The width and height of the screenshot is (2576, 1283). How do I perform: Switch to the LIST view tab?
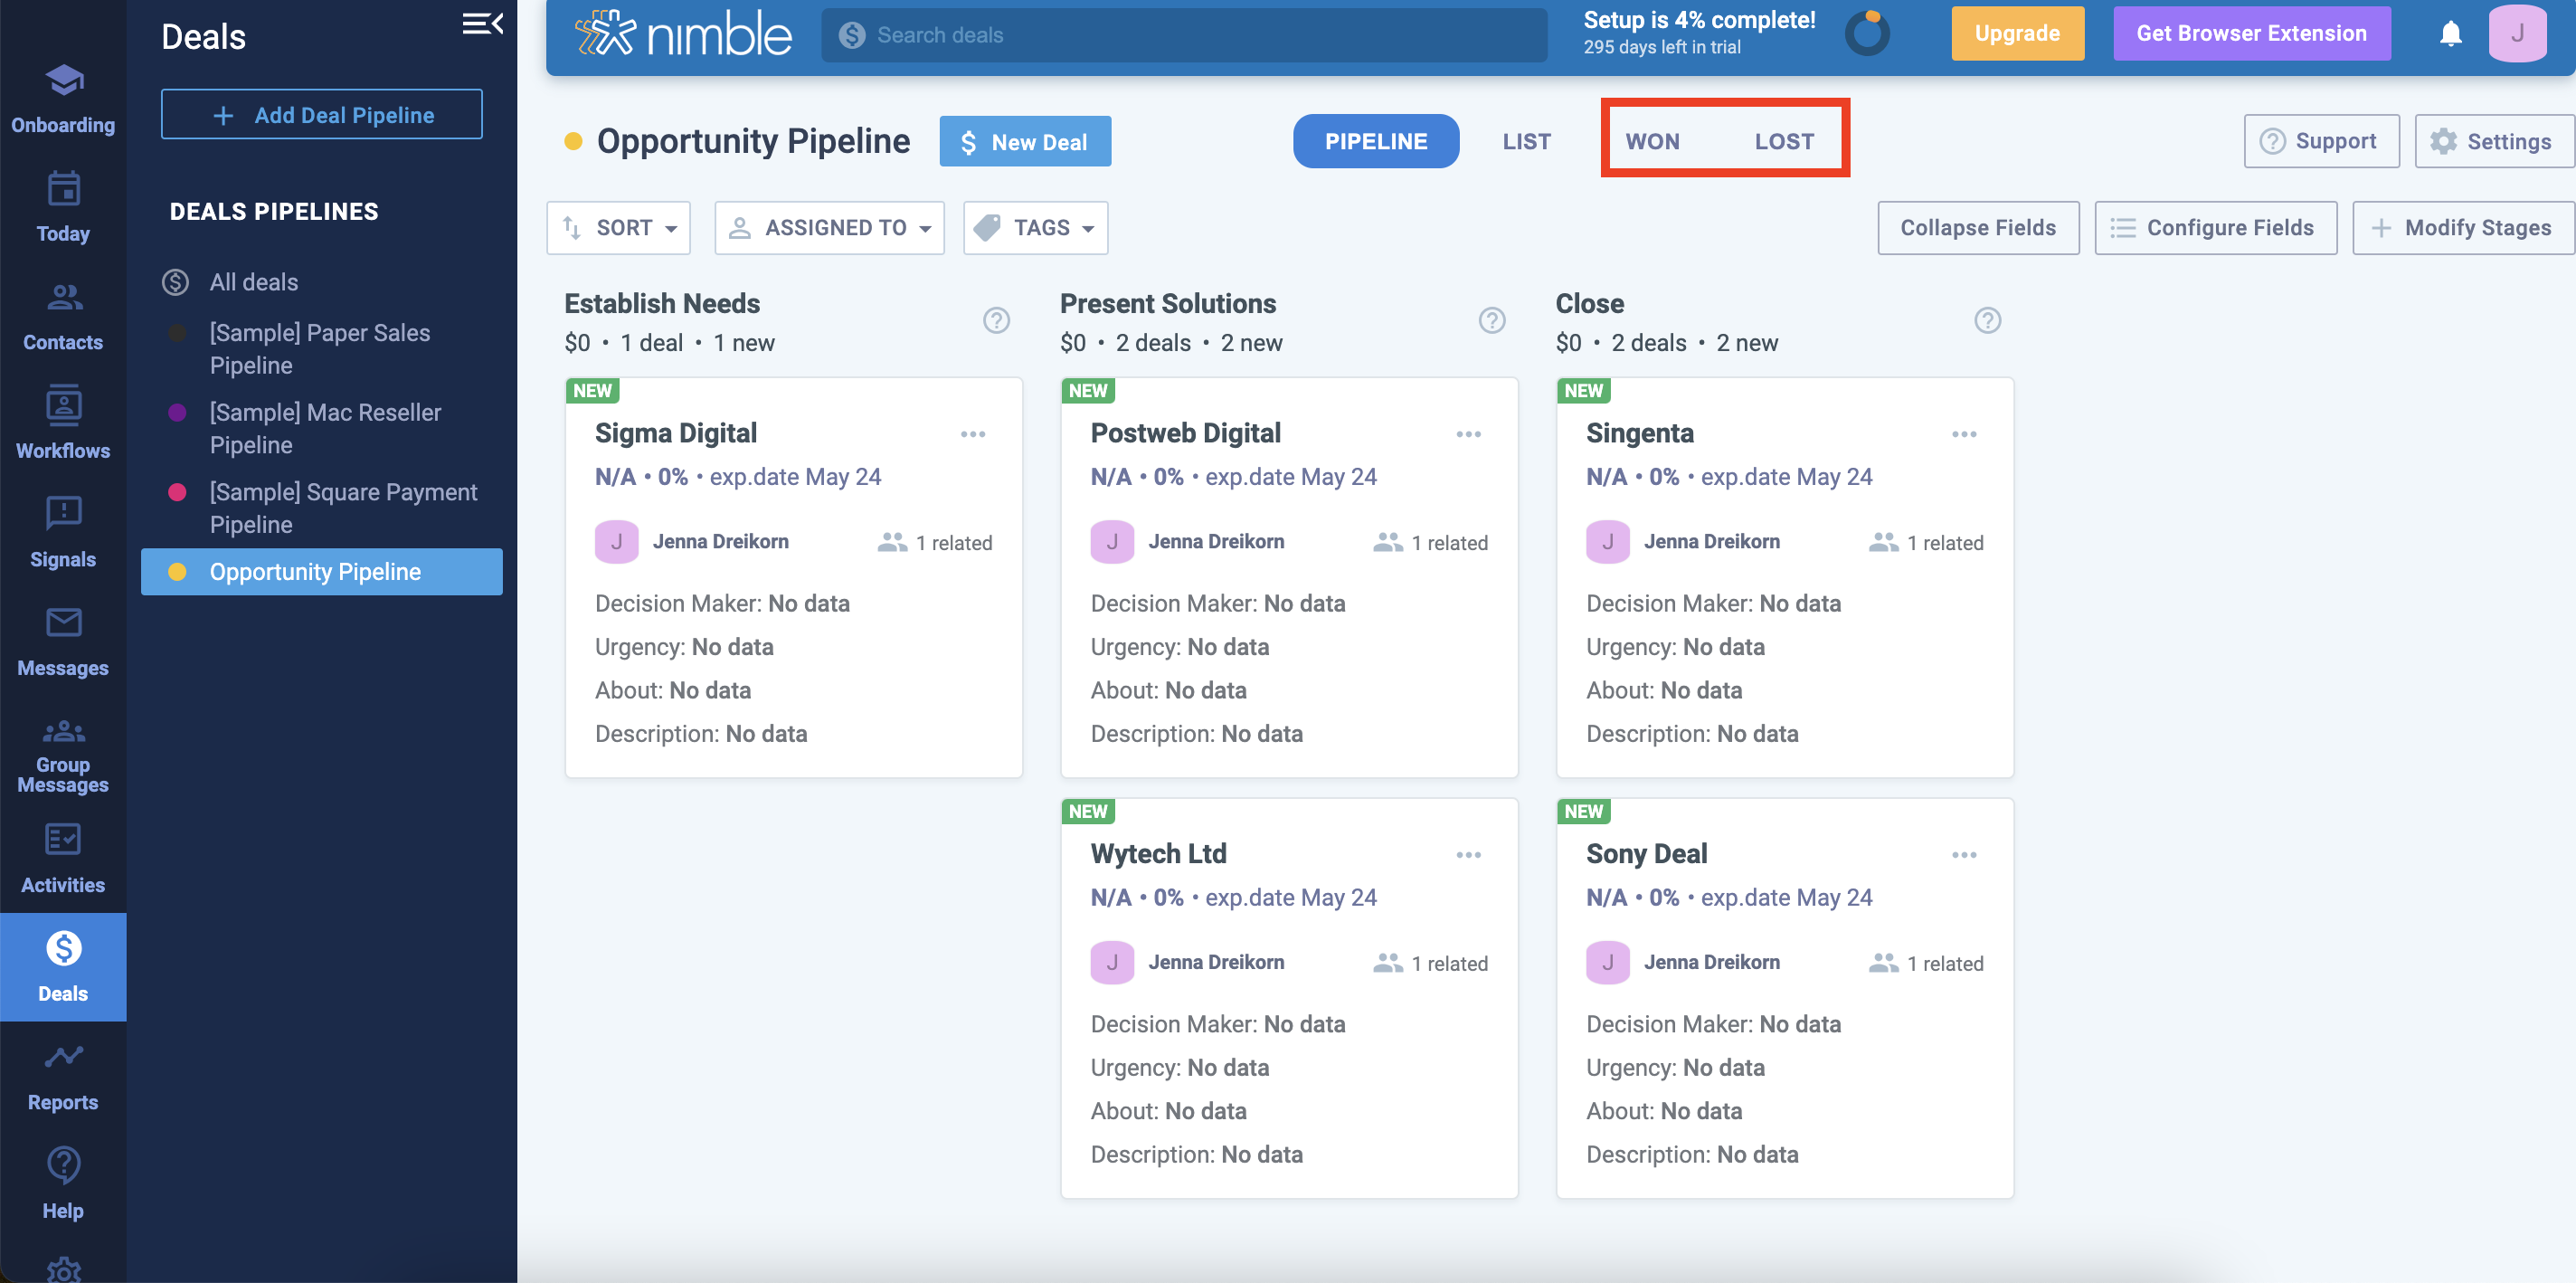1526,142
